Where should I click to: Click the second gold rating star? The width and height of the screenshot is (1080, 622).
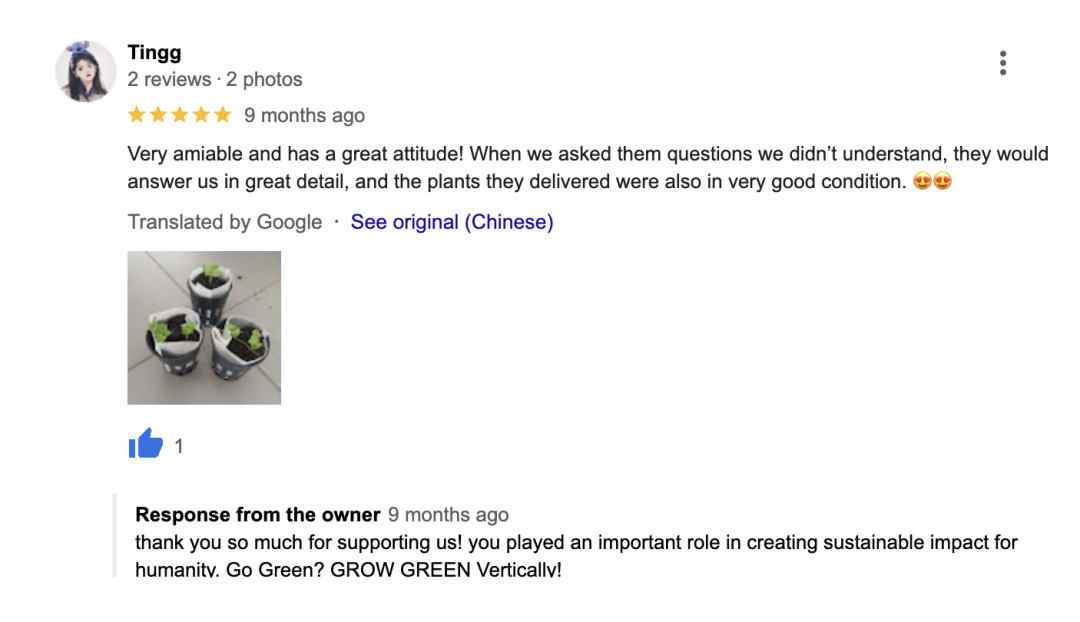tap(158, 115)
